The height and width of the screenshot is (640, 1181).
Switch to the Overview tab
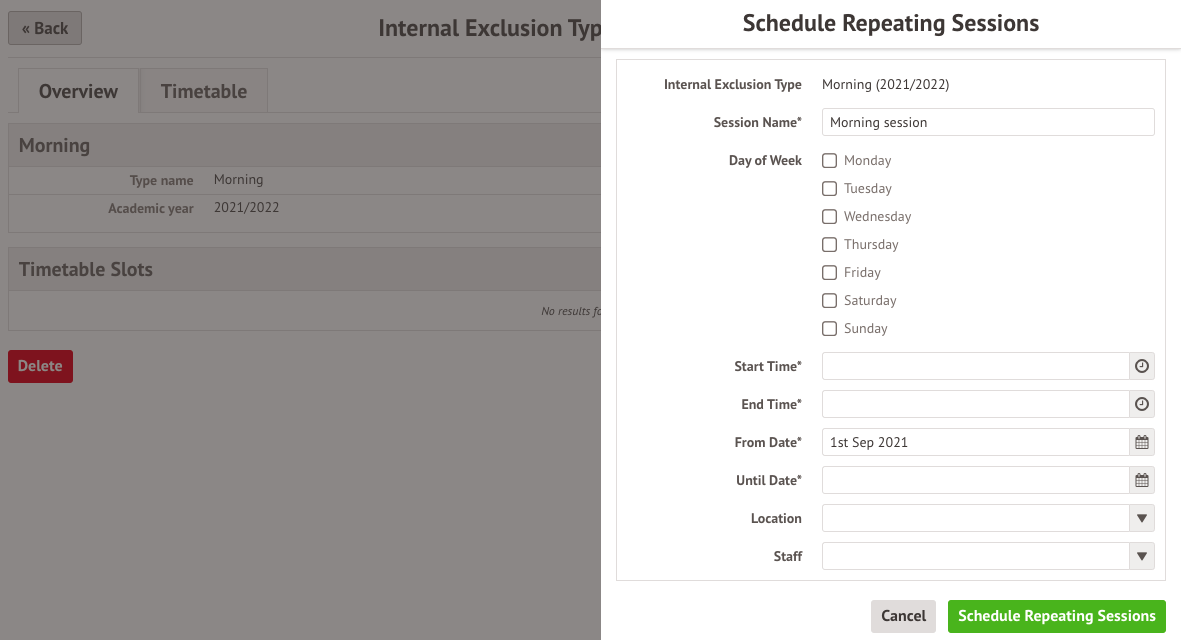[x=78, y=91]
